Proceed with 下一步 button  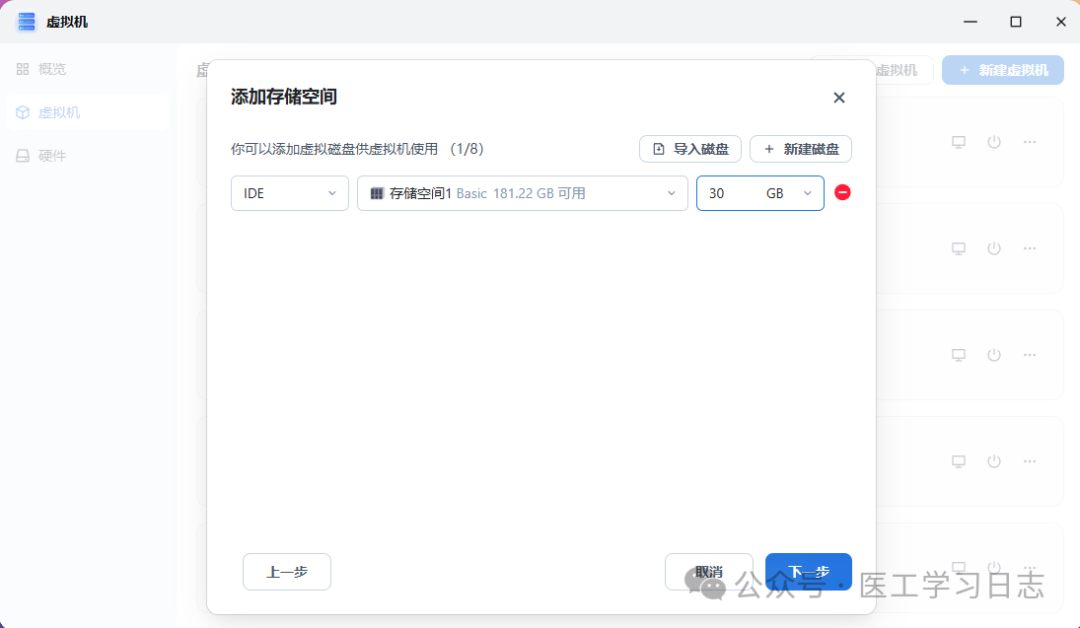(x=808, y=572)
